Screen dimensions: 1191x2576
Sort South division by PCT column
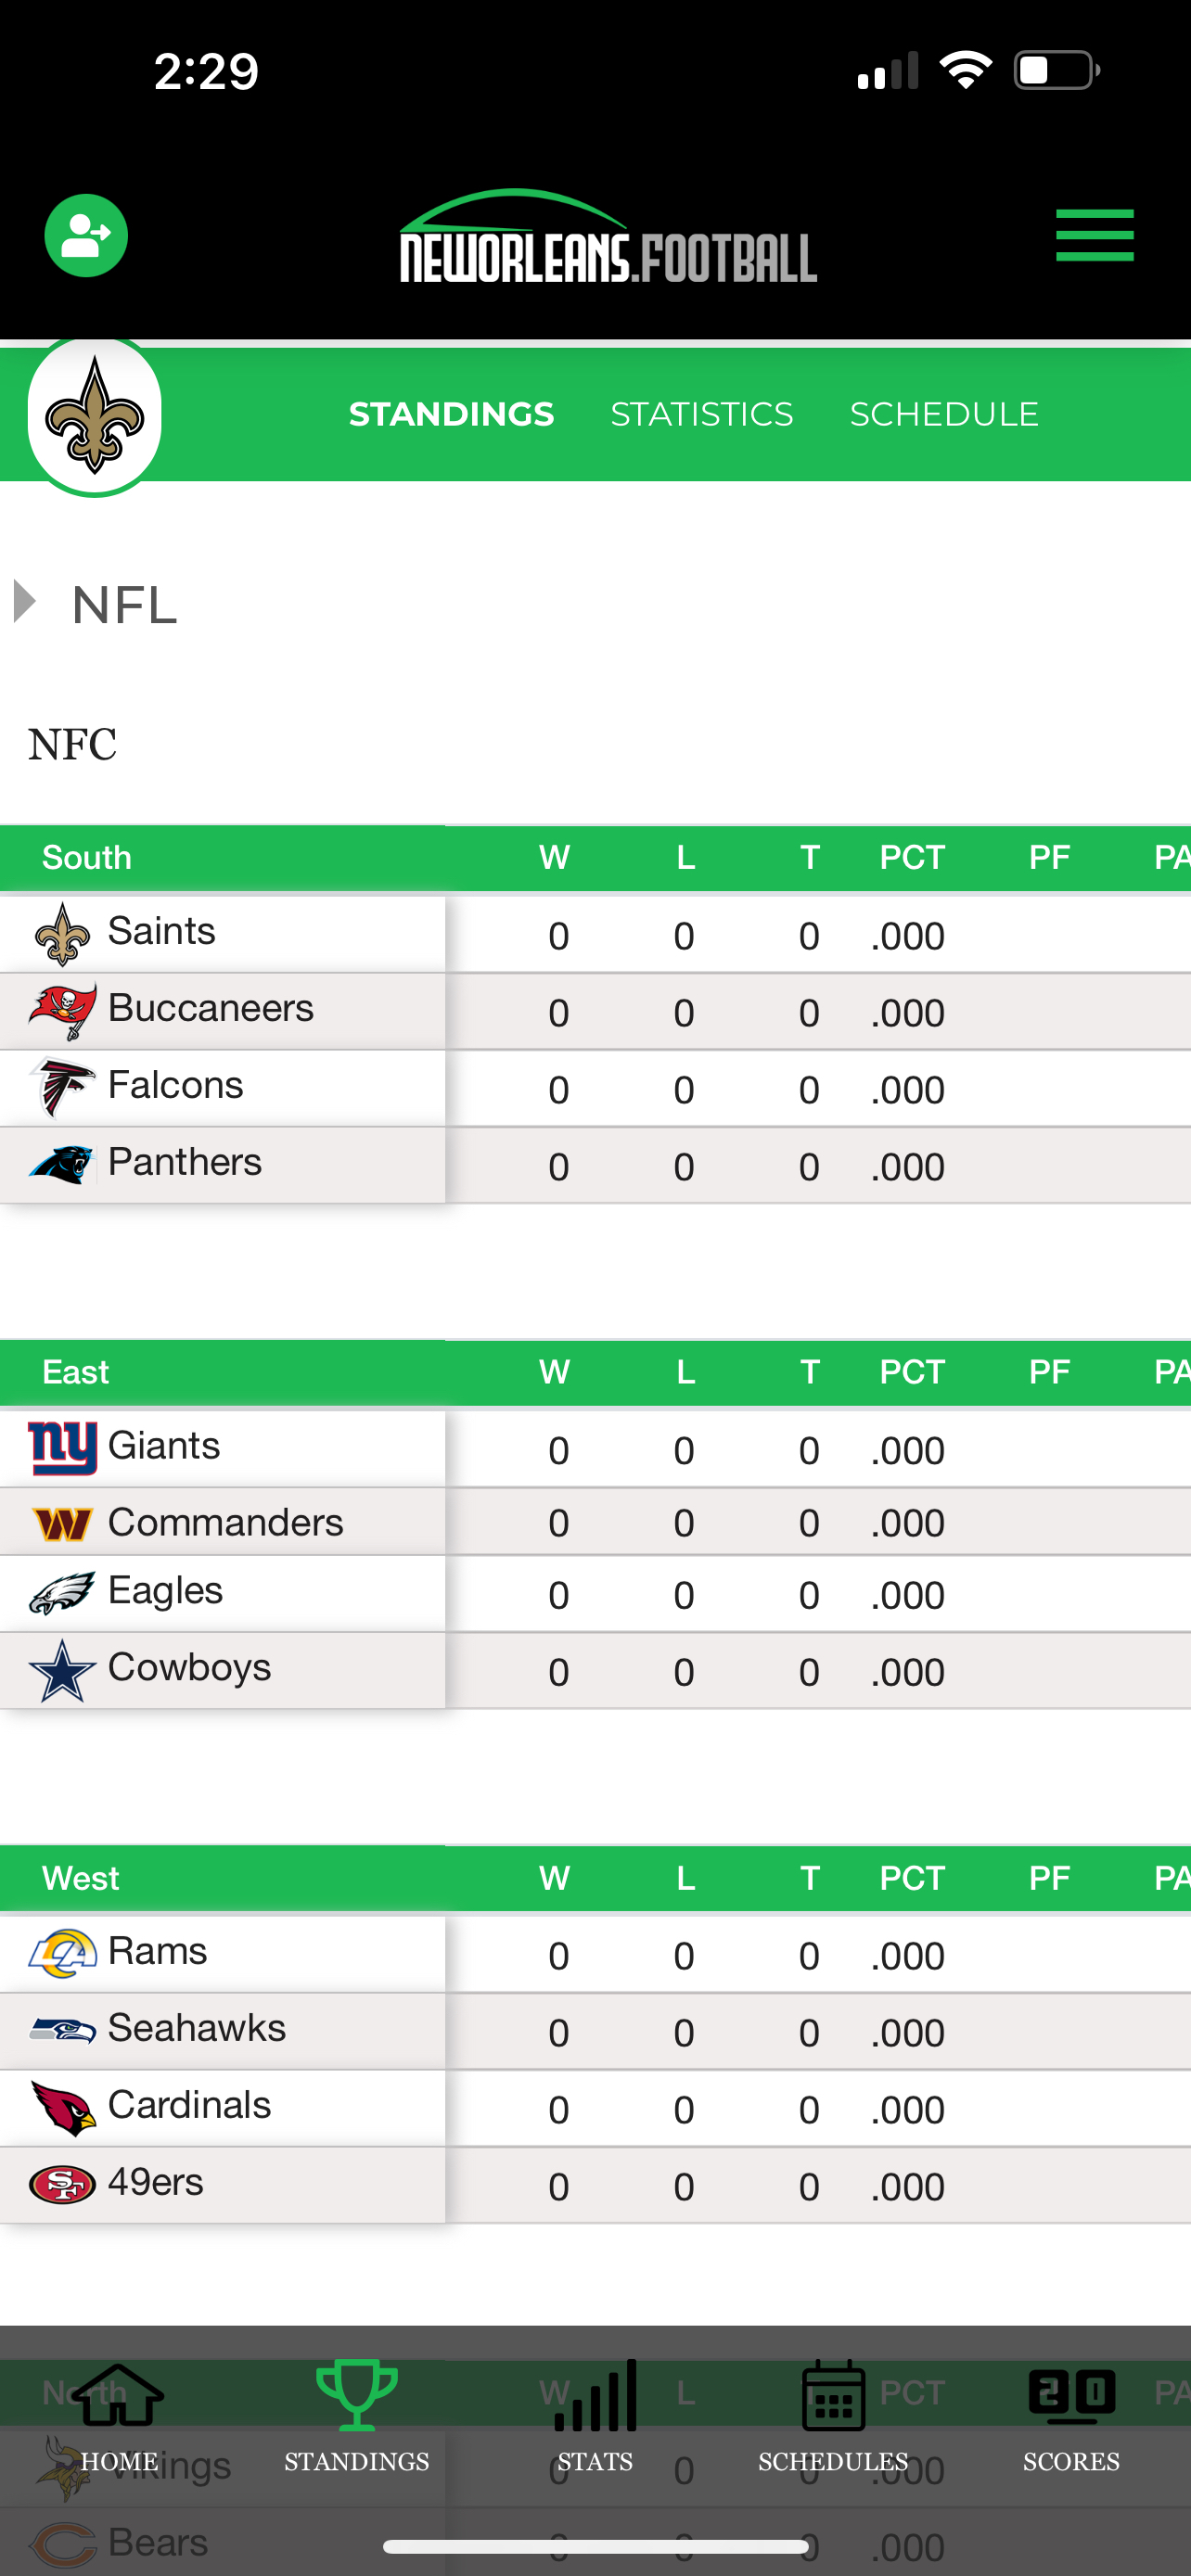pyautogui.click(x=912, y=857)
